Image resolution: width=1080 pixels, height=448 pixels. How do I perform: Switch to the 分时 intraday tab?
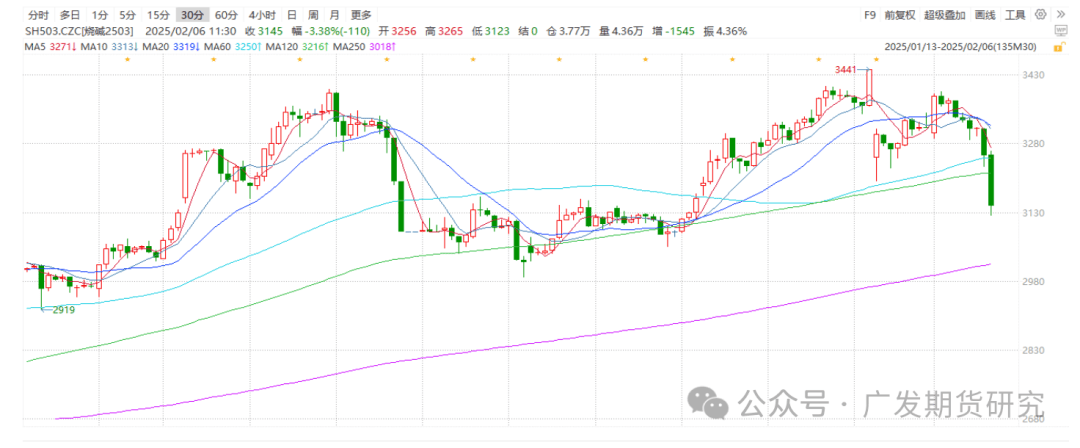pyautogui.click(x=38, y=15)
